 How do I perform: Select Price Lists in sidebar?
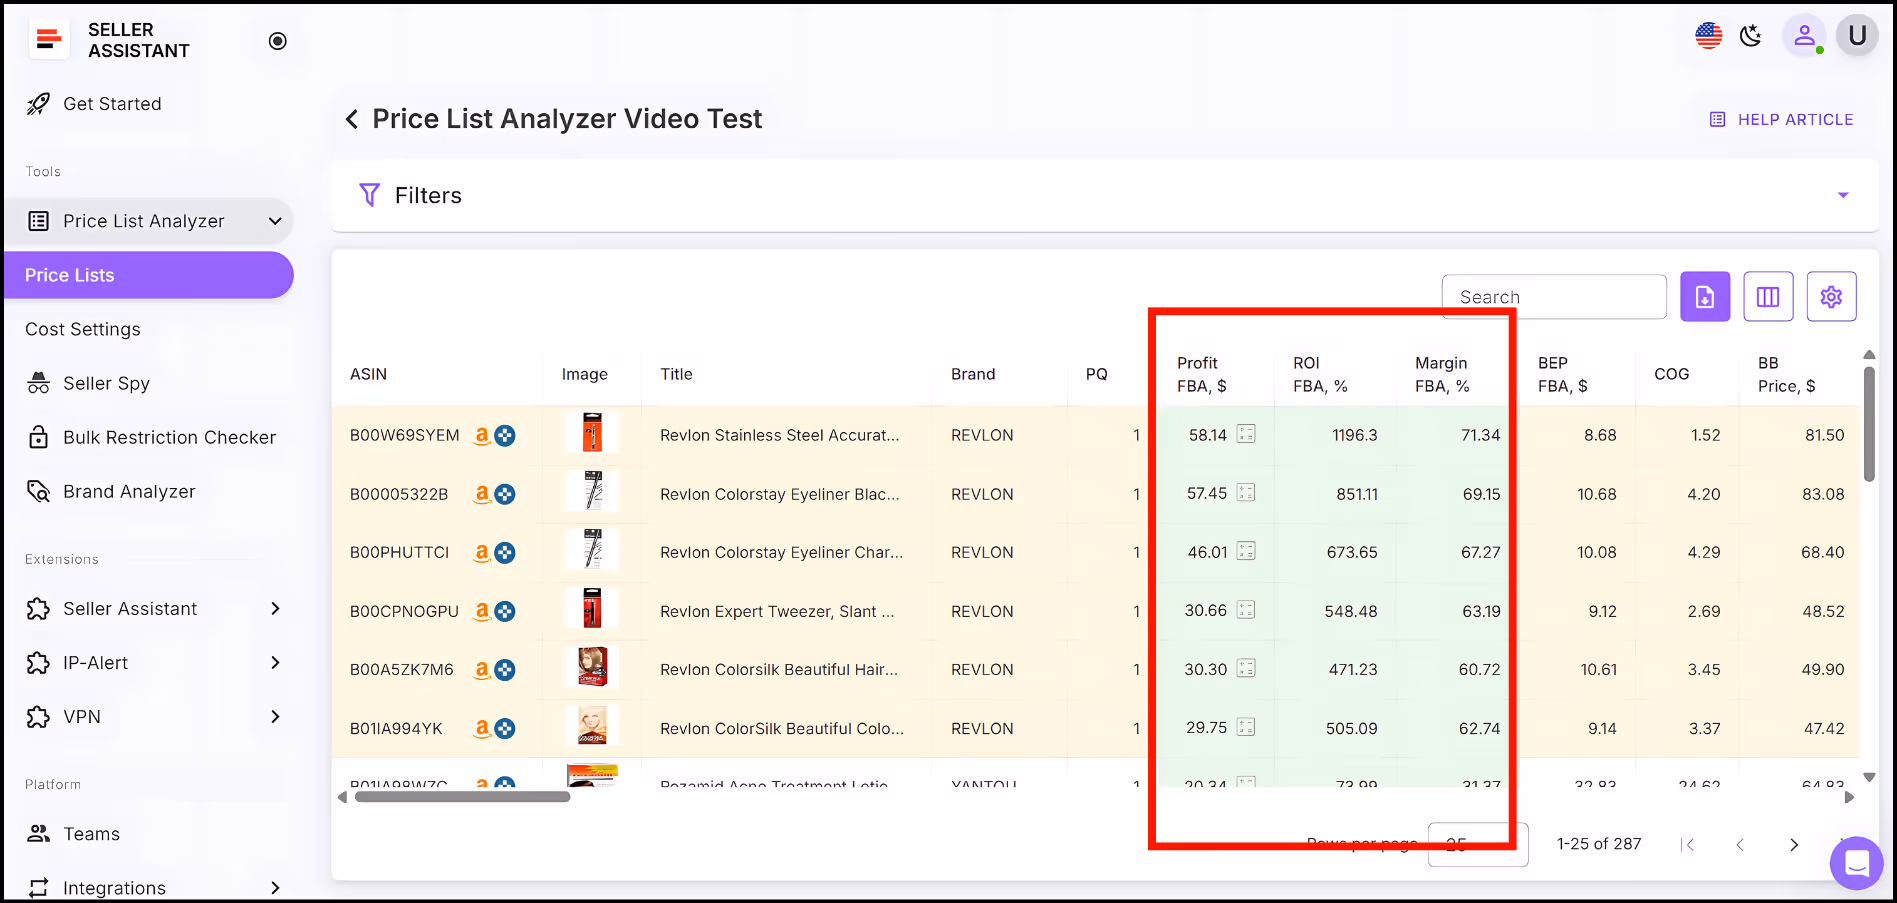tap(149, 275)
